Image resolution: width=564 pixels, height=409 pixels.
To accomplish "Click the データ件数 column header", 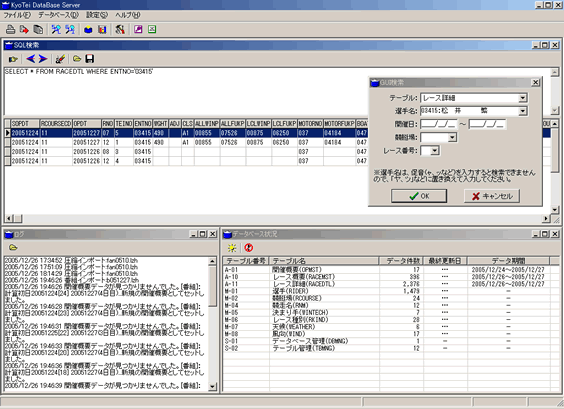I will [401, 261].
